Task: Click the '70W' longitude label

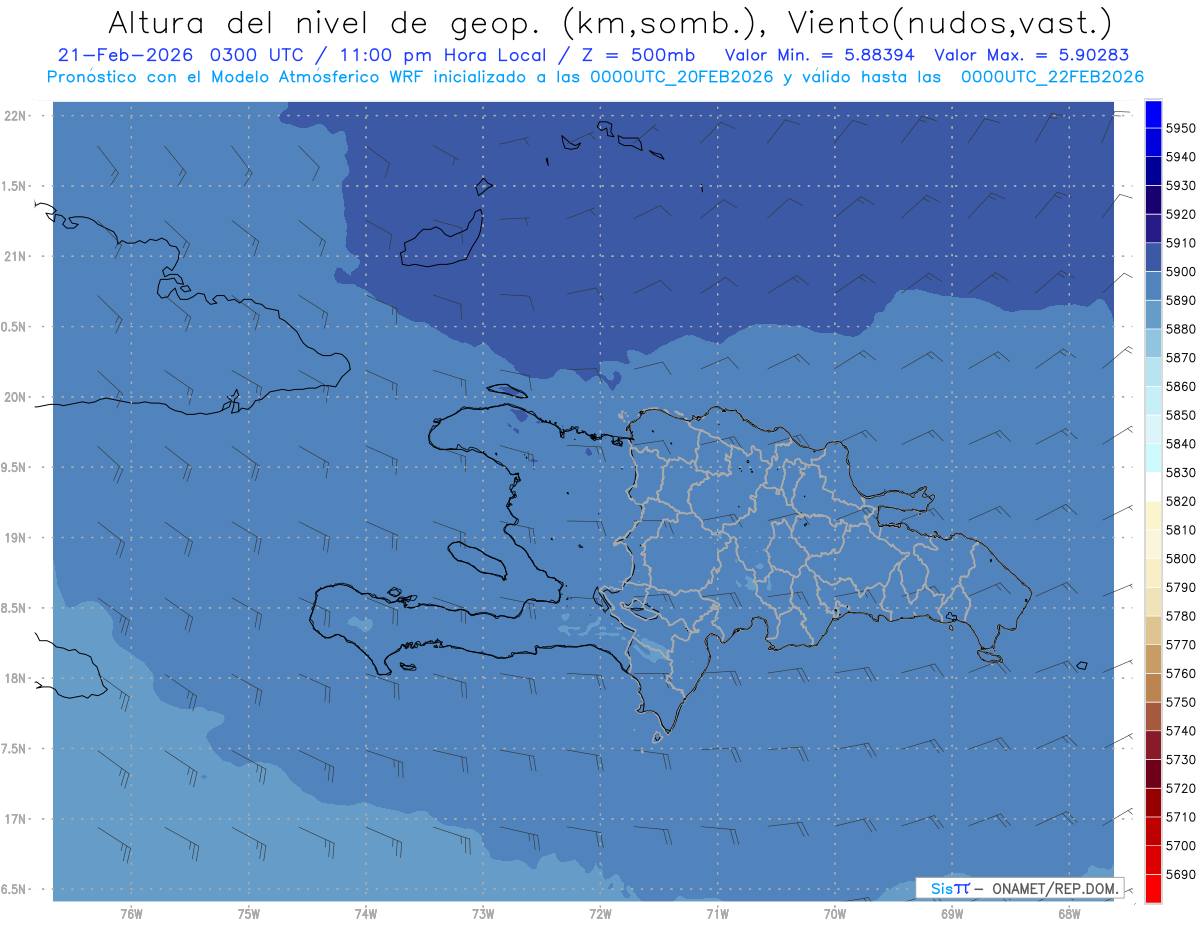Action: (834, 914)
